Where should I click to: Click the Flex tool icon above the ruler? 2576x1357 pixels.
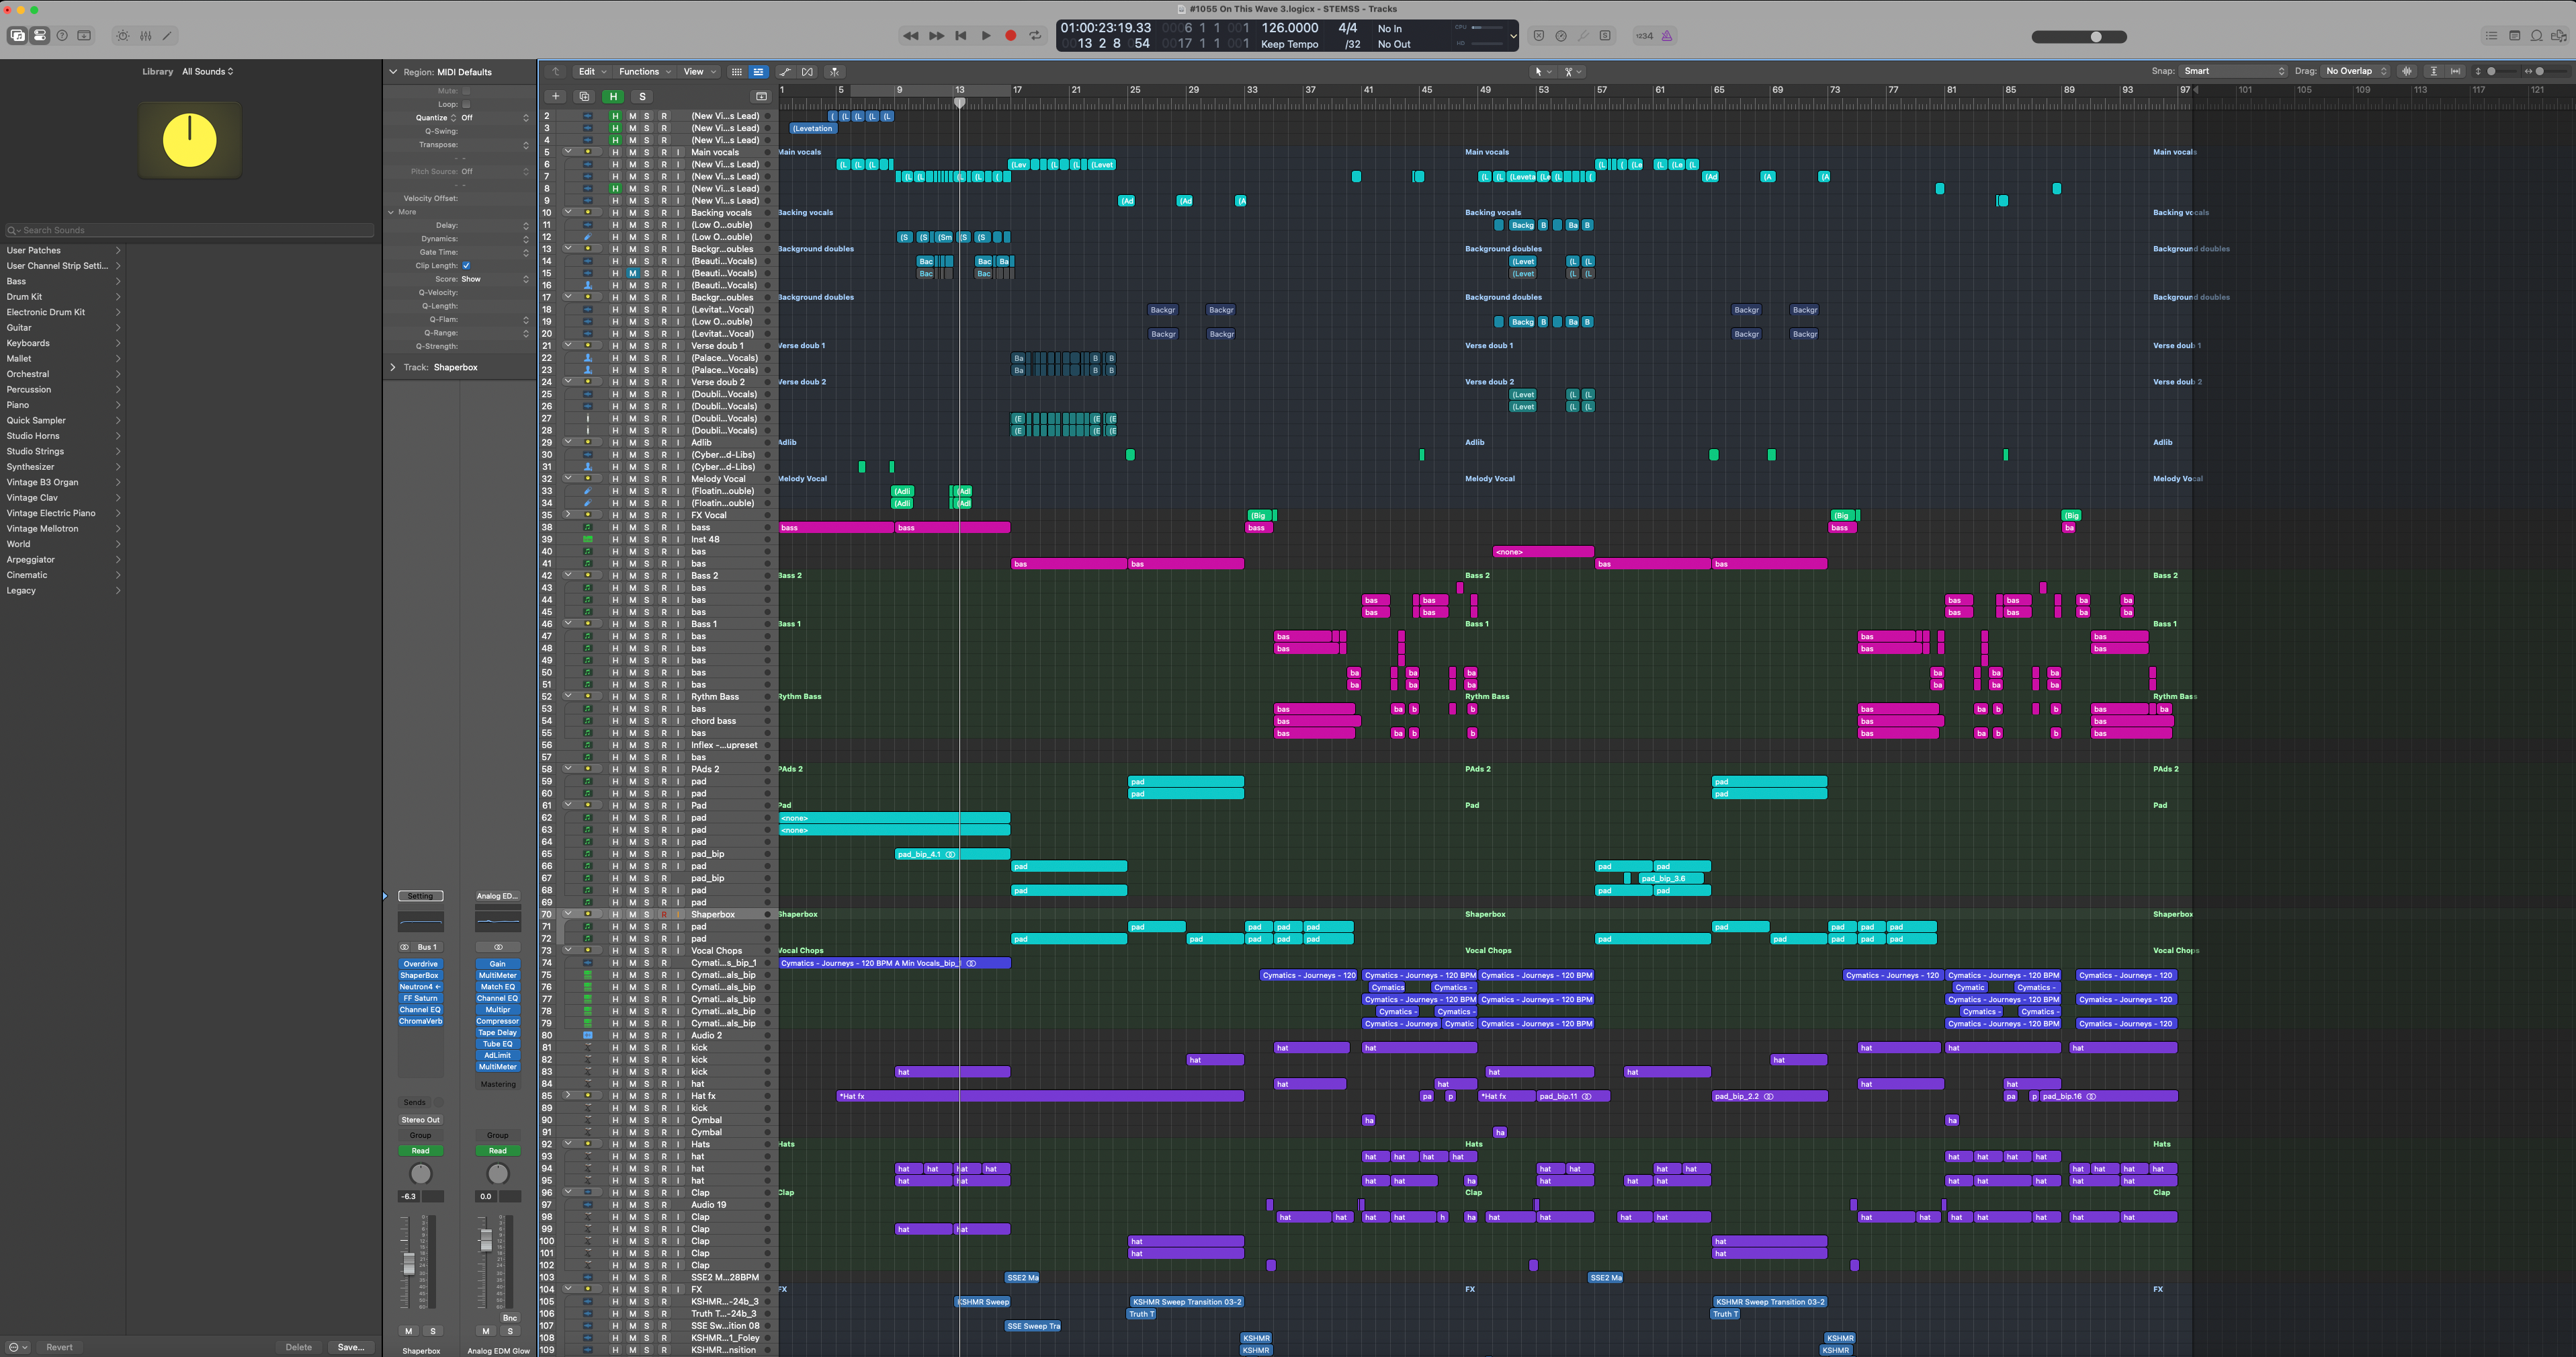pyautogui.click(x=807, y=72)
